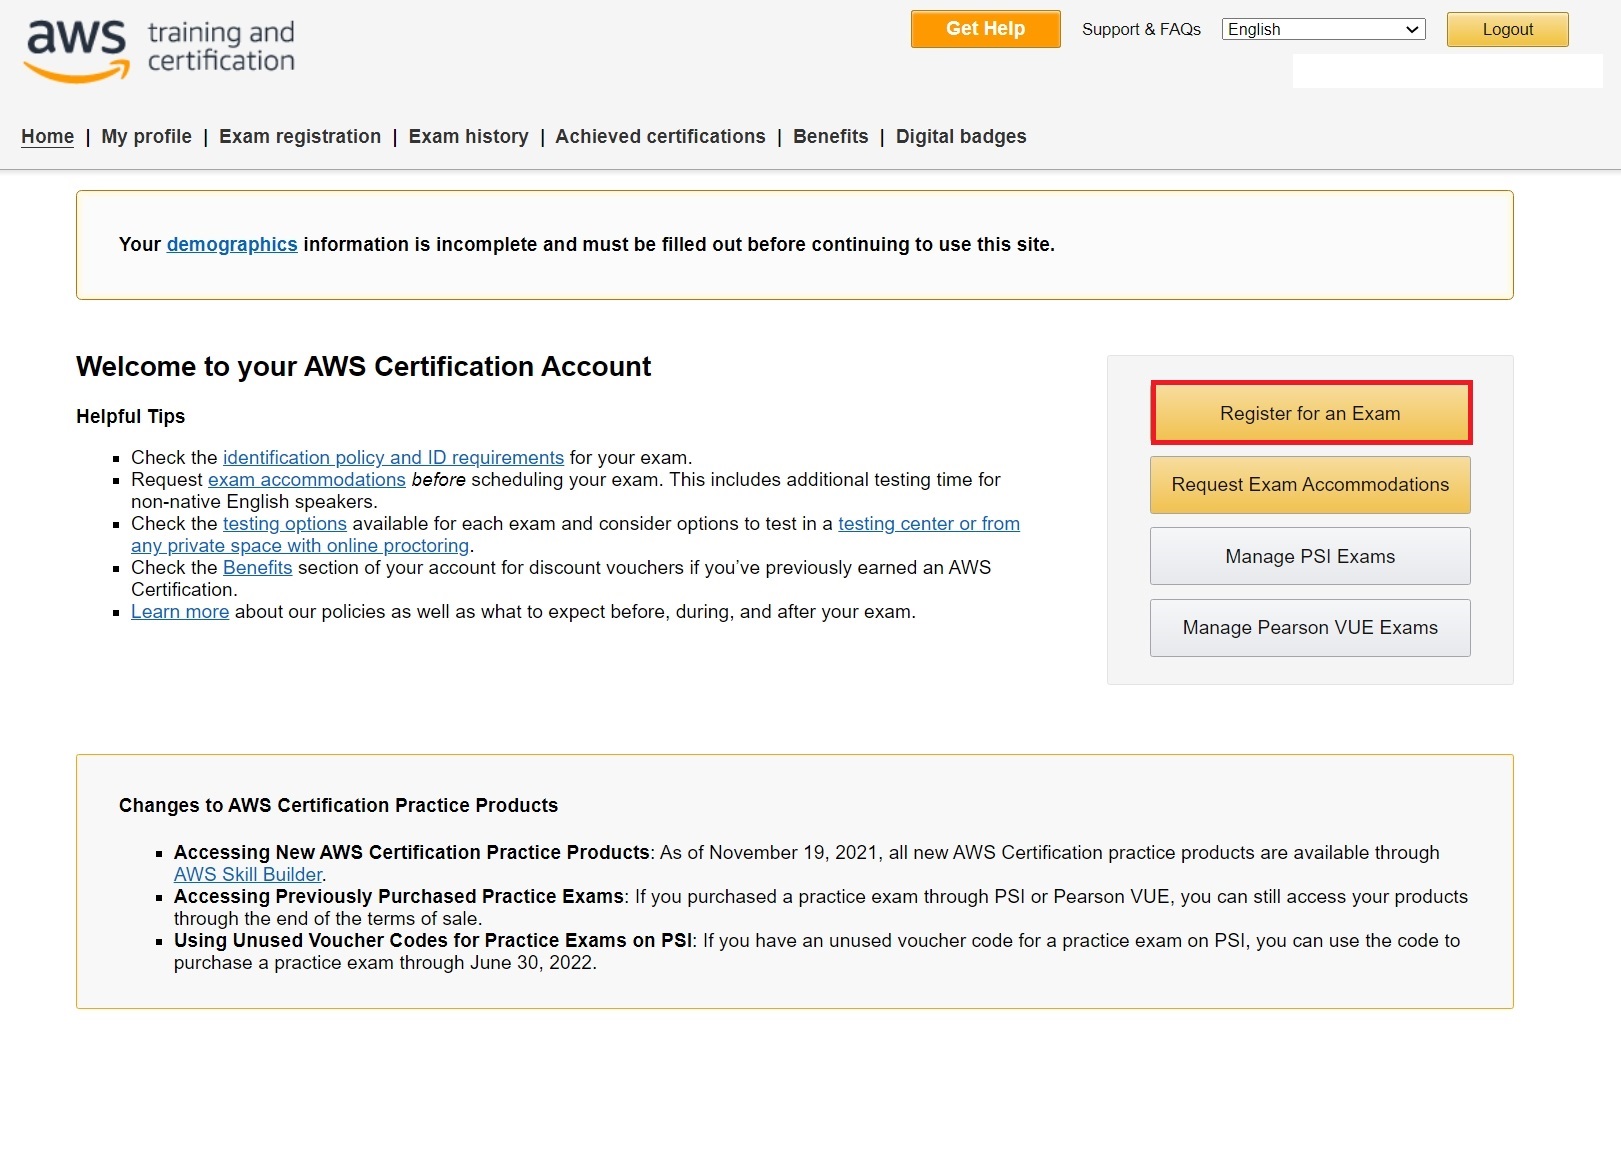Open the testing center or online proctoring link
Image resolution: width=1621 pixels, height=1170 pixels.
(929, 524)
